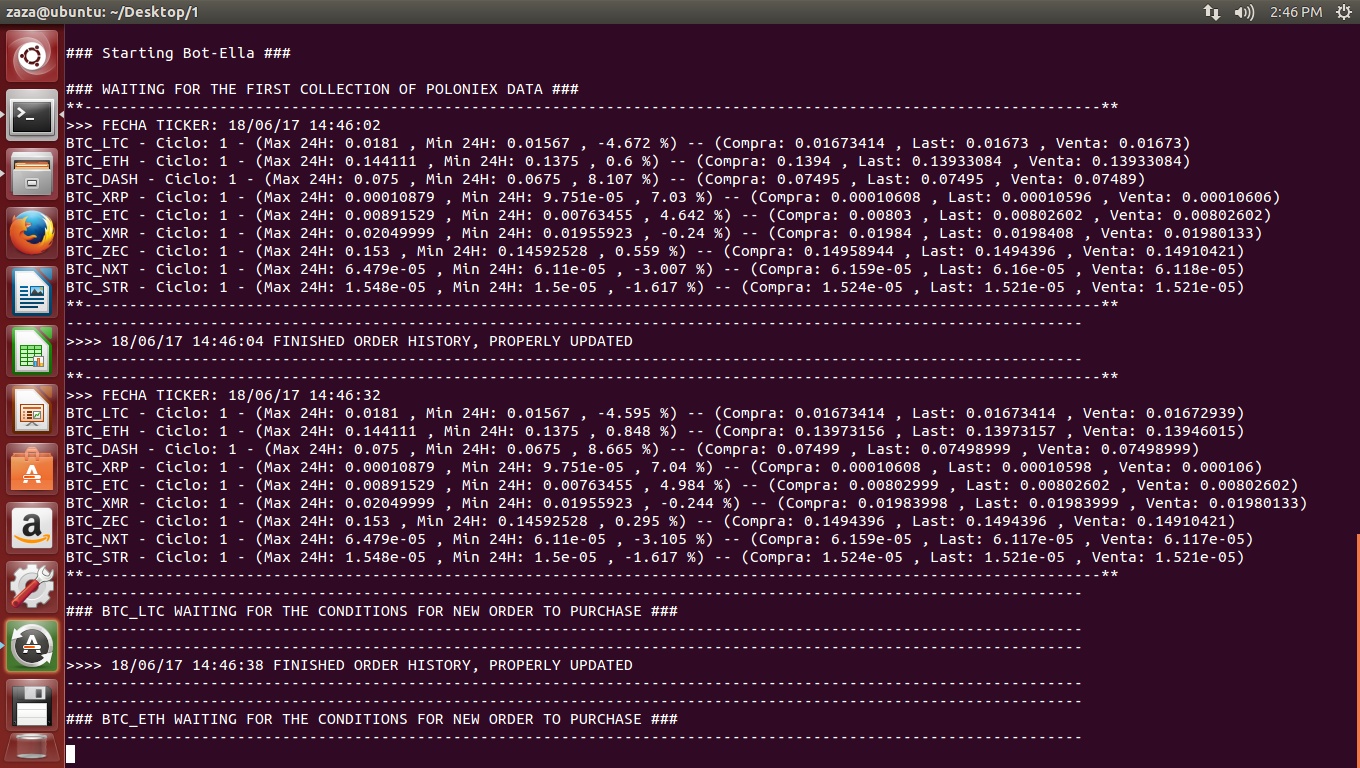Click the terminal scrollbar on the right edge
Image resolution: width=1360 pixels, height=768 pixels.
(x=1357, y=650)
